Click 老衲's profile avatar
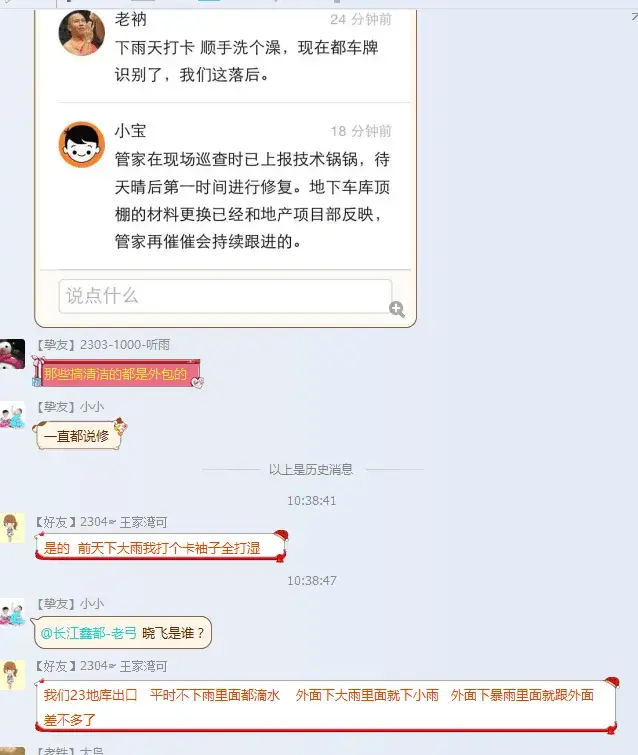Image resolution: width=638 pixels, height=755 pixels. coord(81,33)
